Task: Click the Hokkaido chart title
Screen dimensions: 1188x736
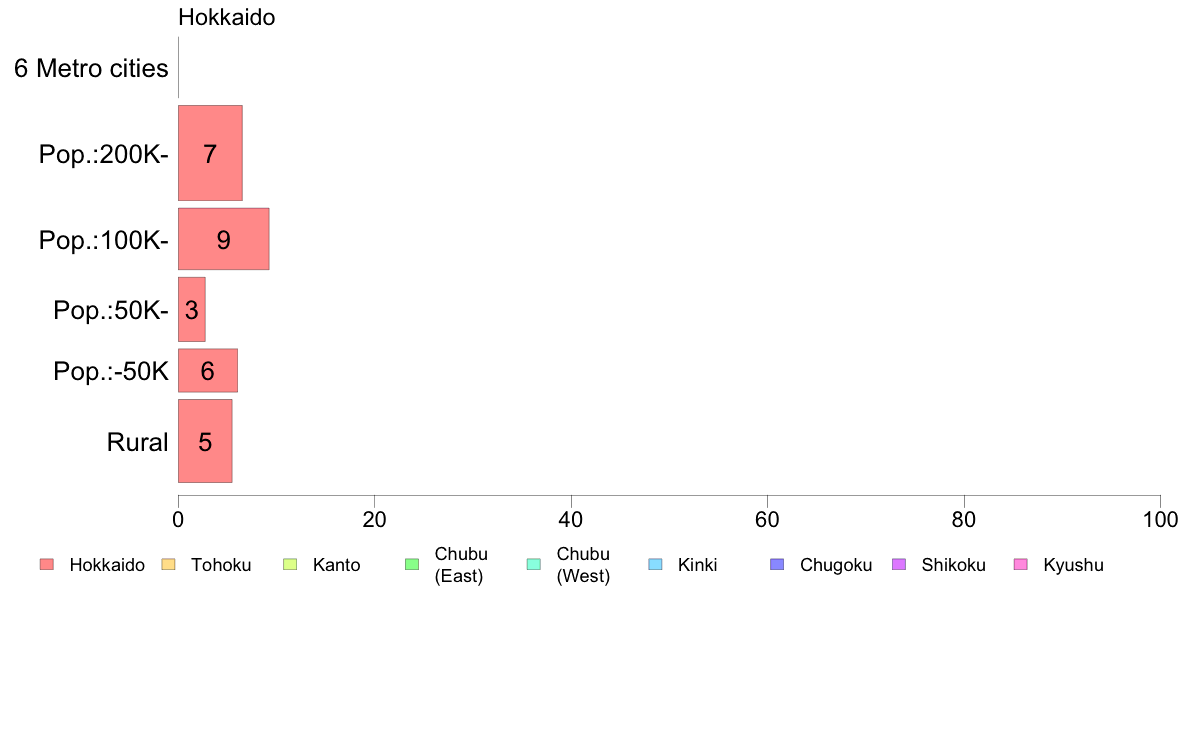Action: 227,17
